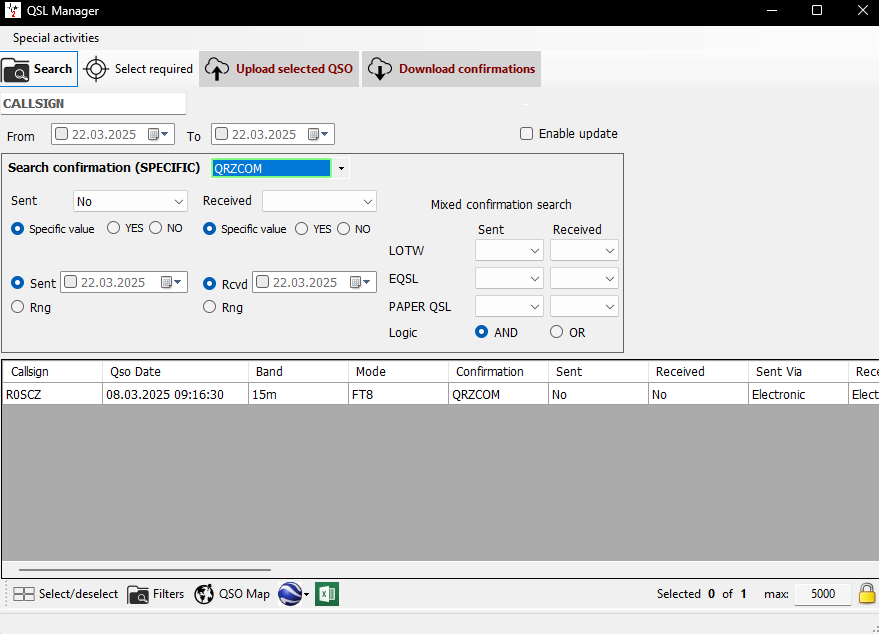Select the YES radio under Sent
The width and height of the screenshot is (879, 634).
click(x=114, y=228)
